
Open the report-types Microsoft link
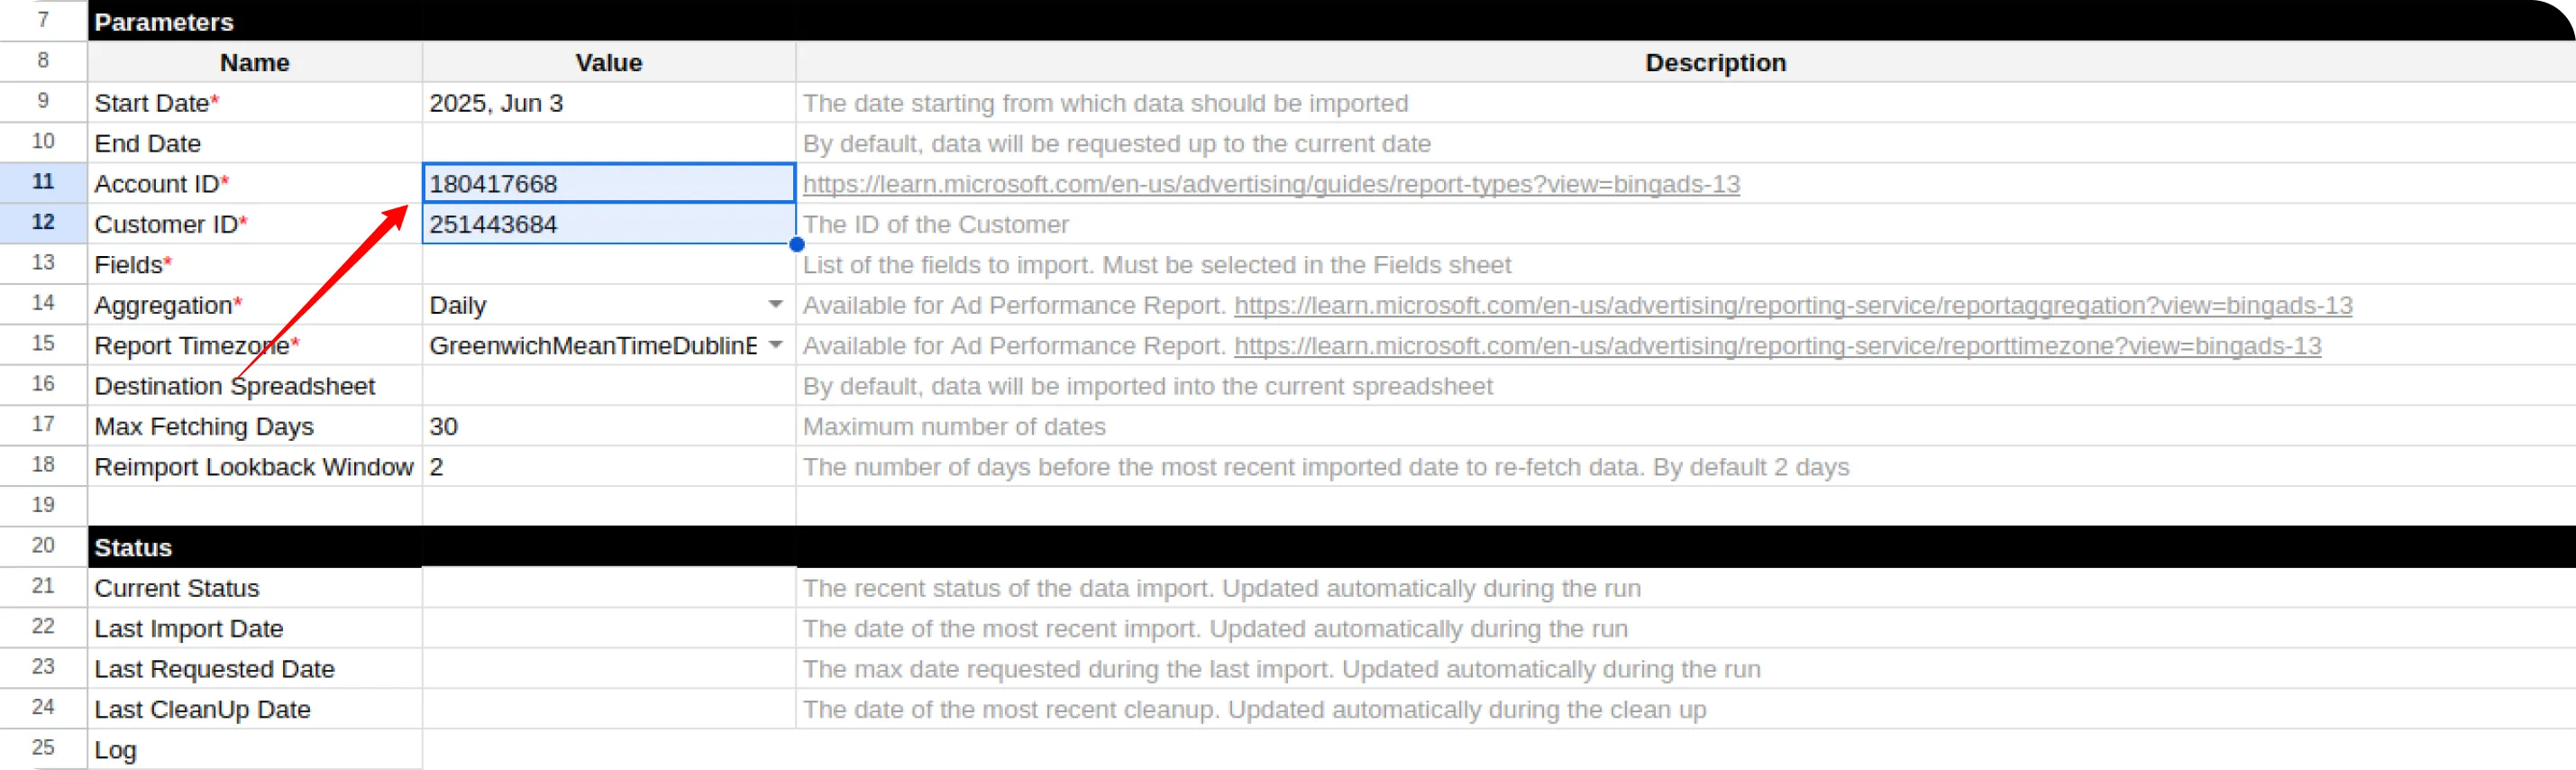pos(1271,184)
